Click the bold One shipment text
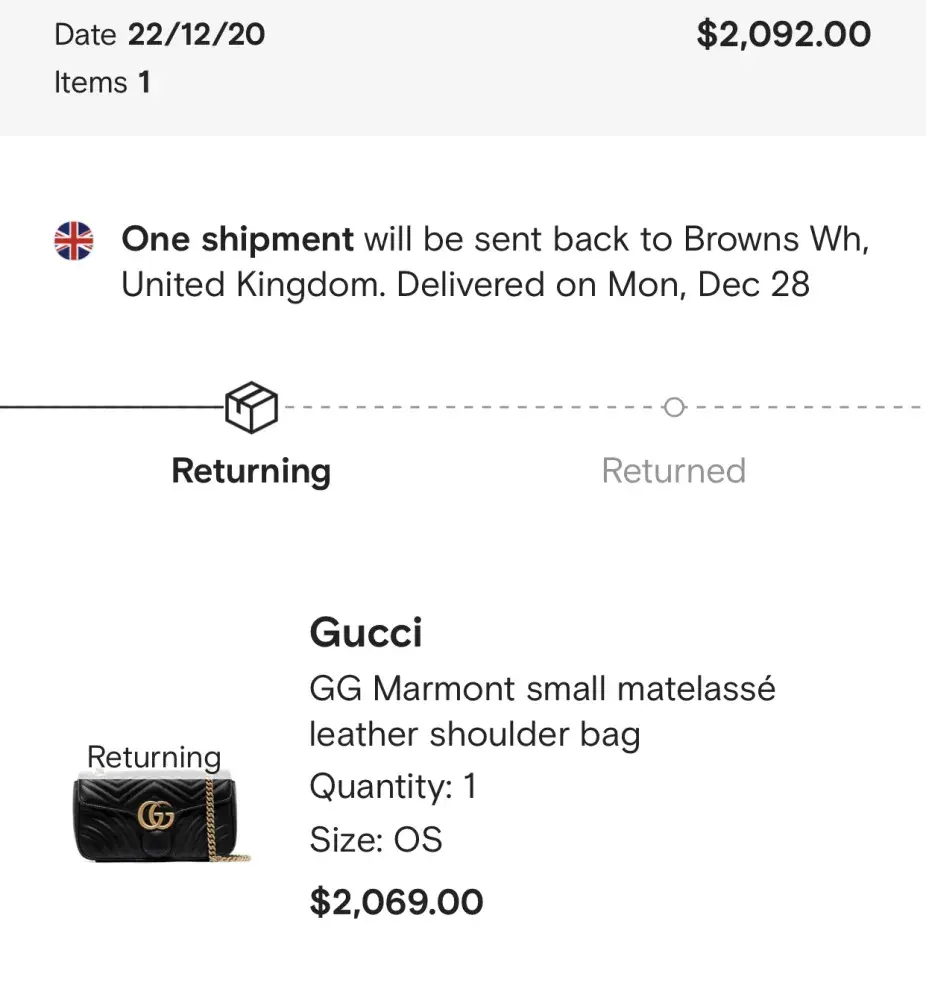The width and height of the screenshot is (926, 1000). 237,240
